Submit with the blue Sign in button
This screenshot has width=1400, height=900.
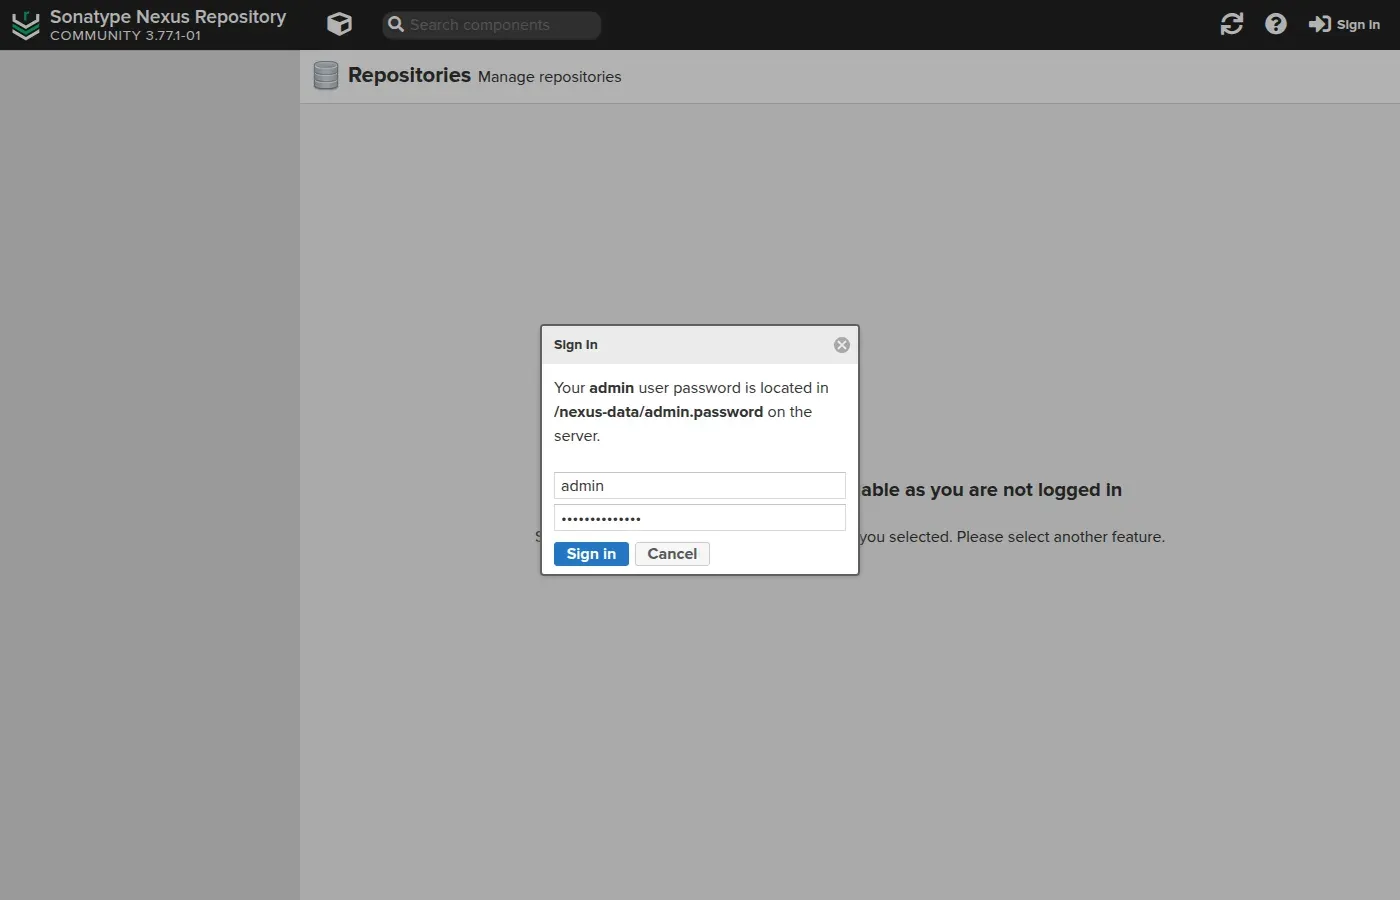pos(591,554)
